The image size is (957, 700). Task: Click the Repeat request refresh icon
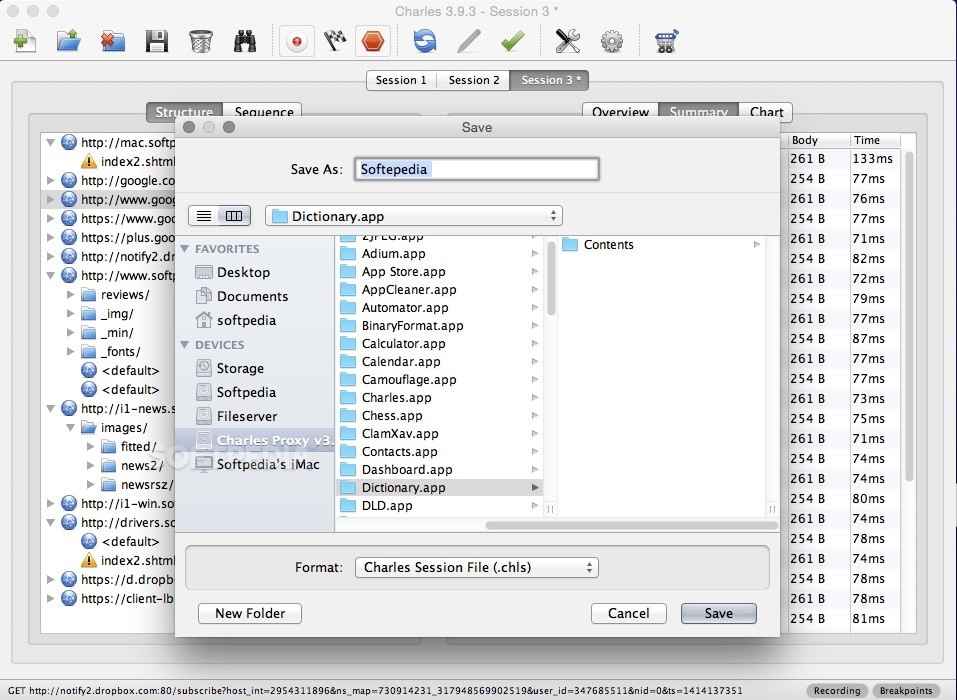click(x=425, y=41)
